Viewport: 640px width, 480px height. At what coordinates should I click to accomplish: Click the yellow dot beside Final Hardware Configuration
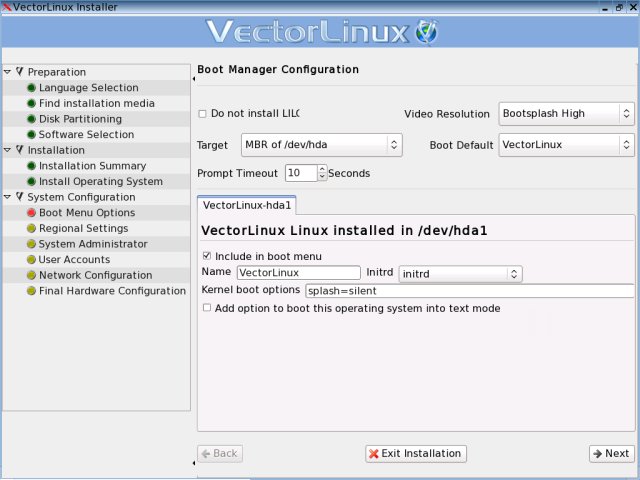tap(31, 291)
